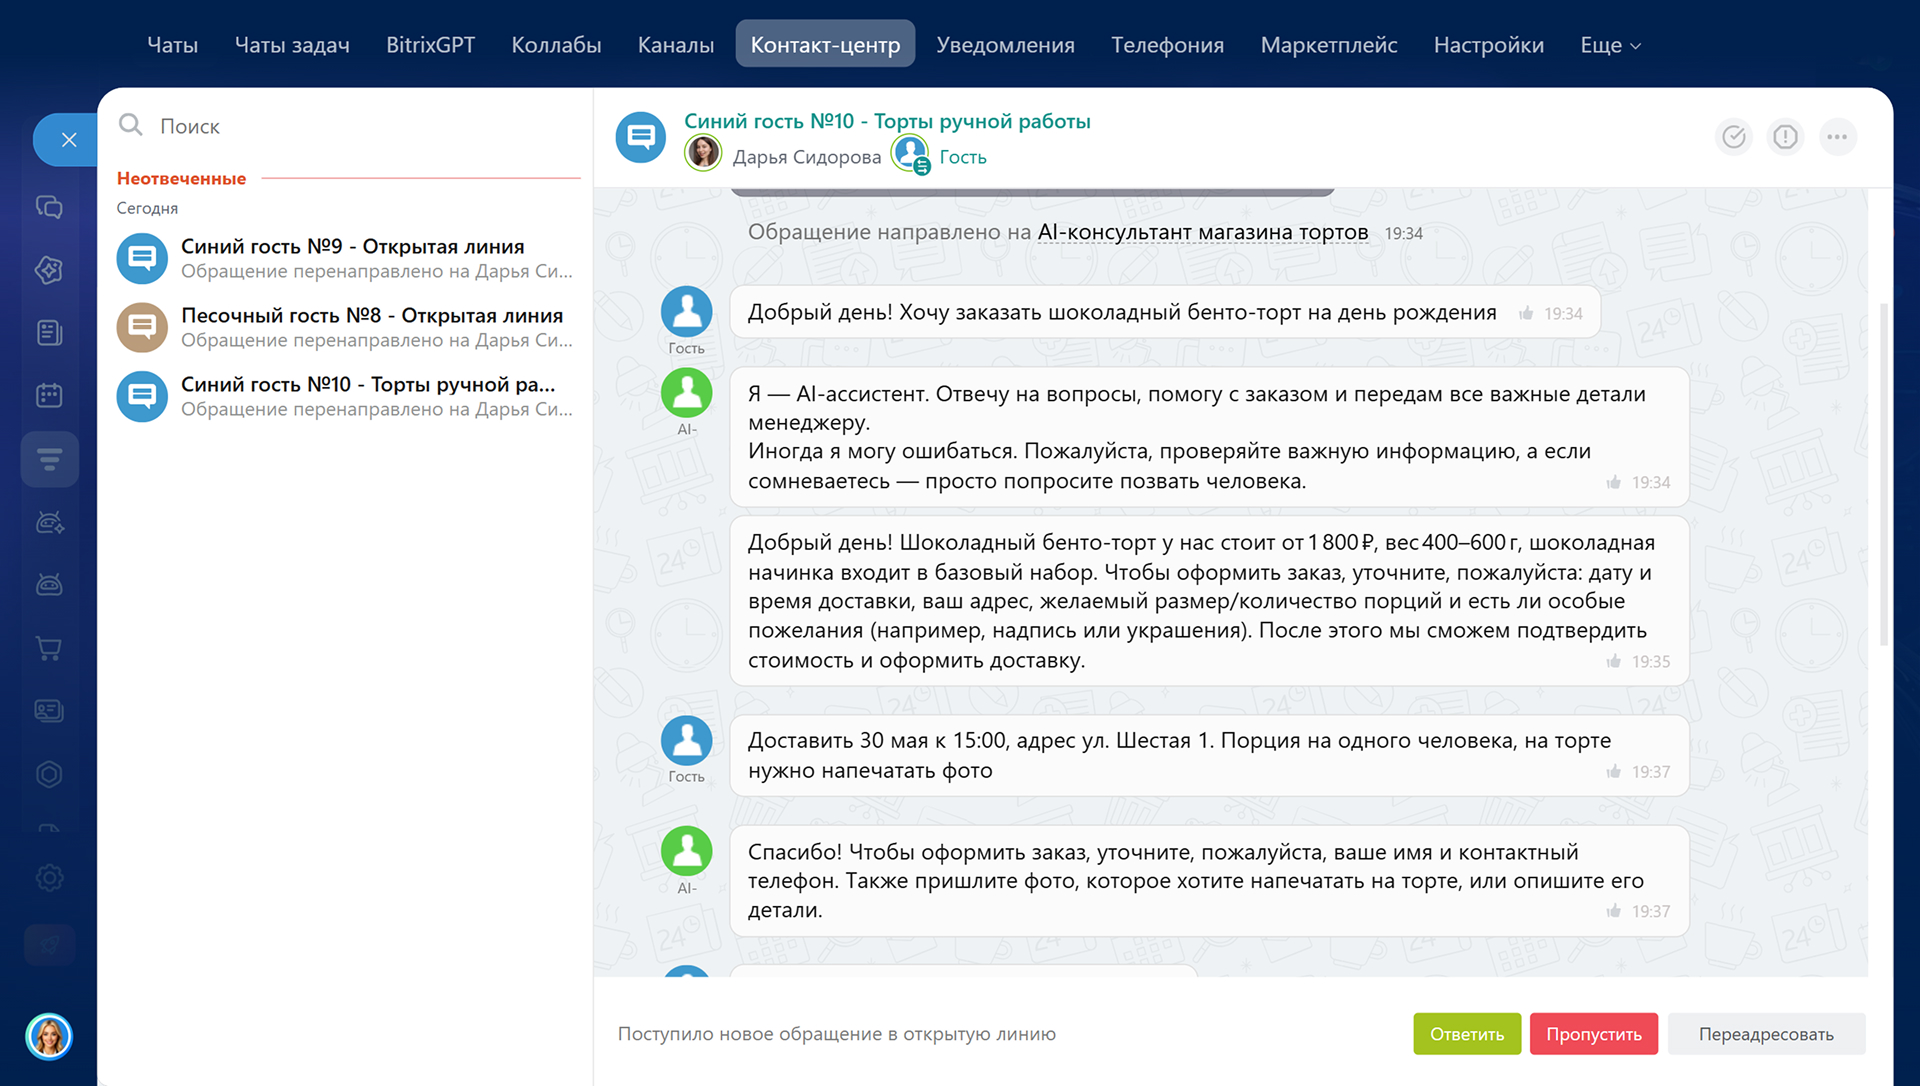Screen dimensions: 1920x1086
Task: Open the three-dots menu in the chat header
Action: [1837, 137]
